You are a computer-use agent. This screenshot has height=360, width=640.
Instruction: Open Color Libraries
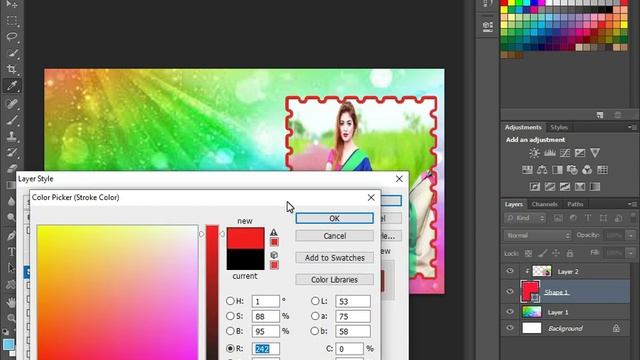[x=334, y=280]
